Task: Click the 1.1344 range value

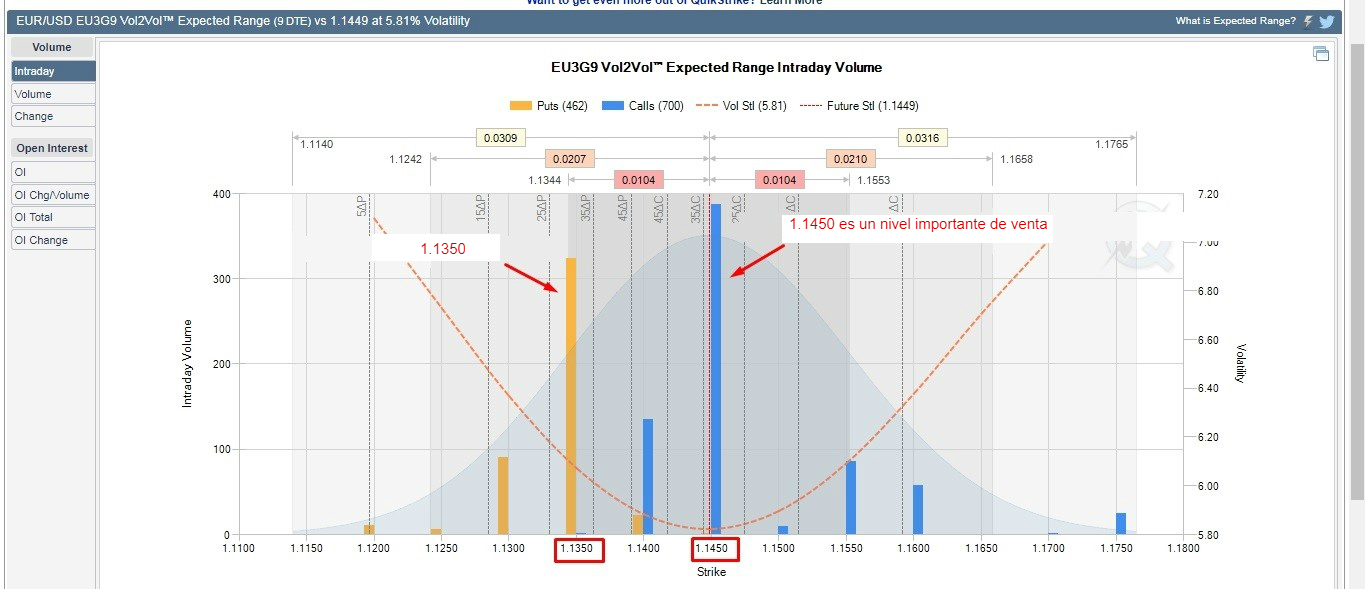Action: (546, 181)
